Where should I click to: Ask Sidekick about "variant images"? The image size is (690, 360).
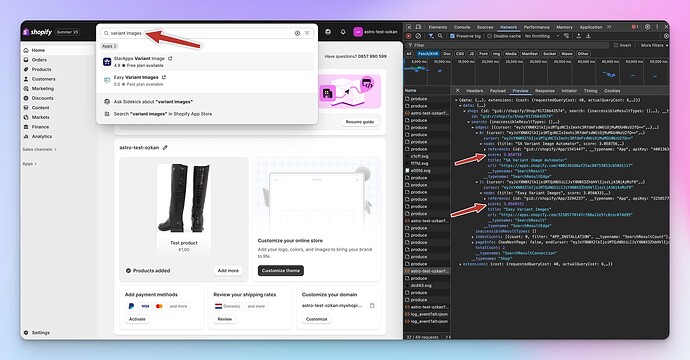[153, 102]
